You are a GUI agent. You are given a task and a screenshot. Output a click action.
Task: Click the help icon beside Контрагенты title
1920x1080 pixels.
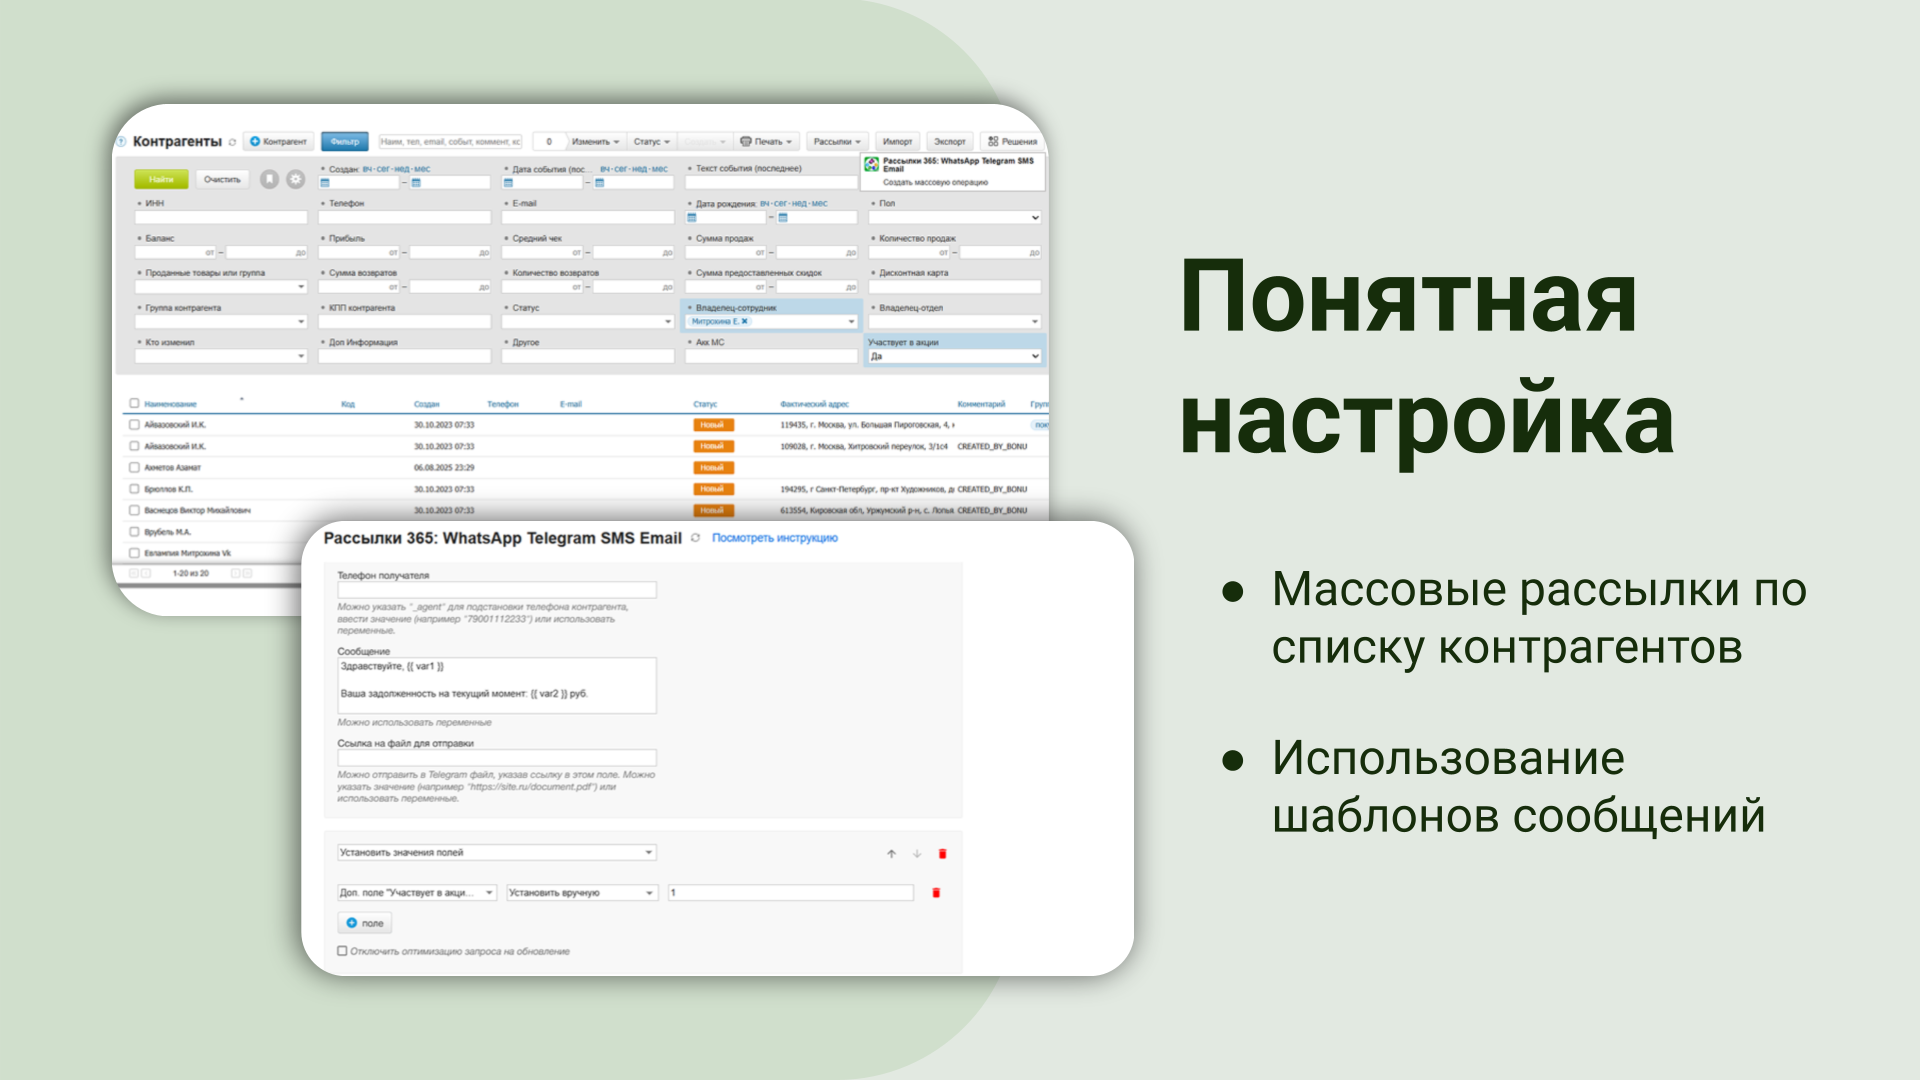pos(121,142)
